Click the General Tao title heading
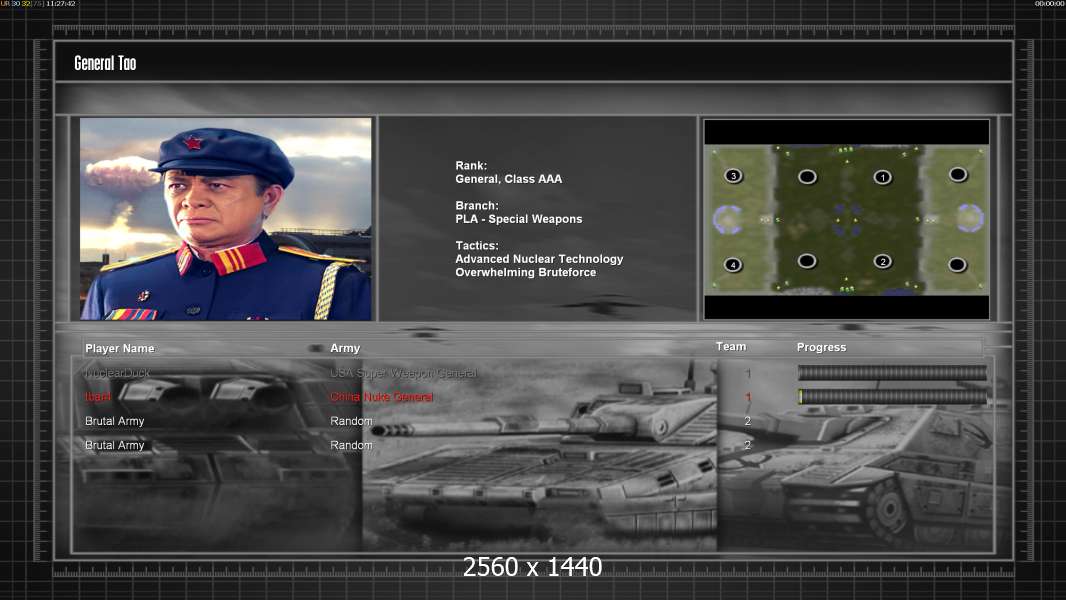 click(105, 63)
